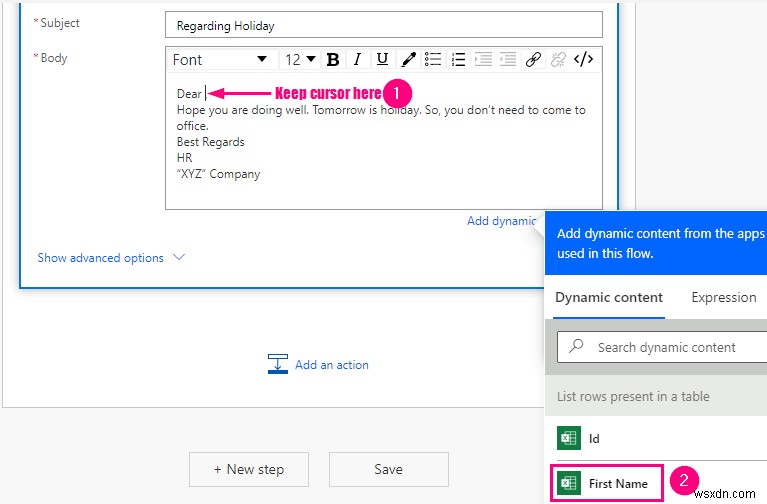Click Show advanced options link
Screen dimensions: 767x504
(x=100, y=257)
